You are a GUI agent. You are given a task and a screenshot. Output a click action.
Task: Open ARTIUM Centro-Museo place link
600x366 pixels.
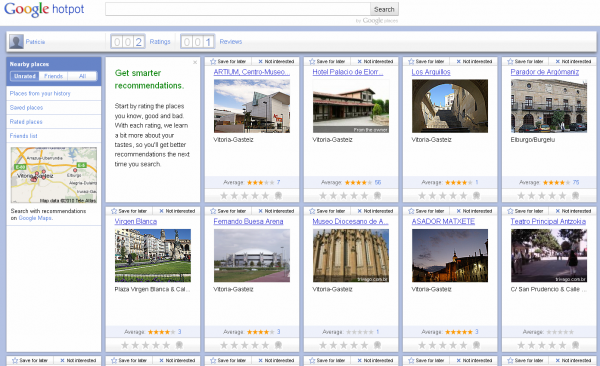[252, 72]
